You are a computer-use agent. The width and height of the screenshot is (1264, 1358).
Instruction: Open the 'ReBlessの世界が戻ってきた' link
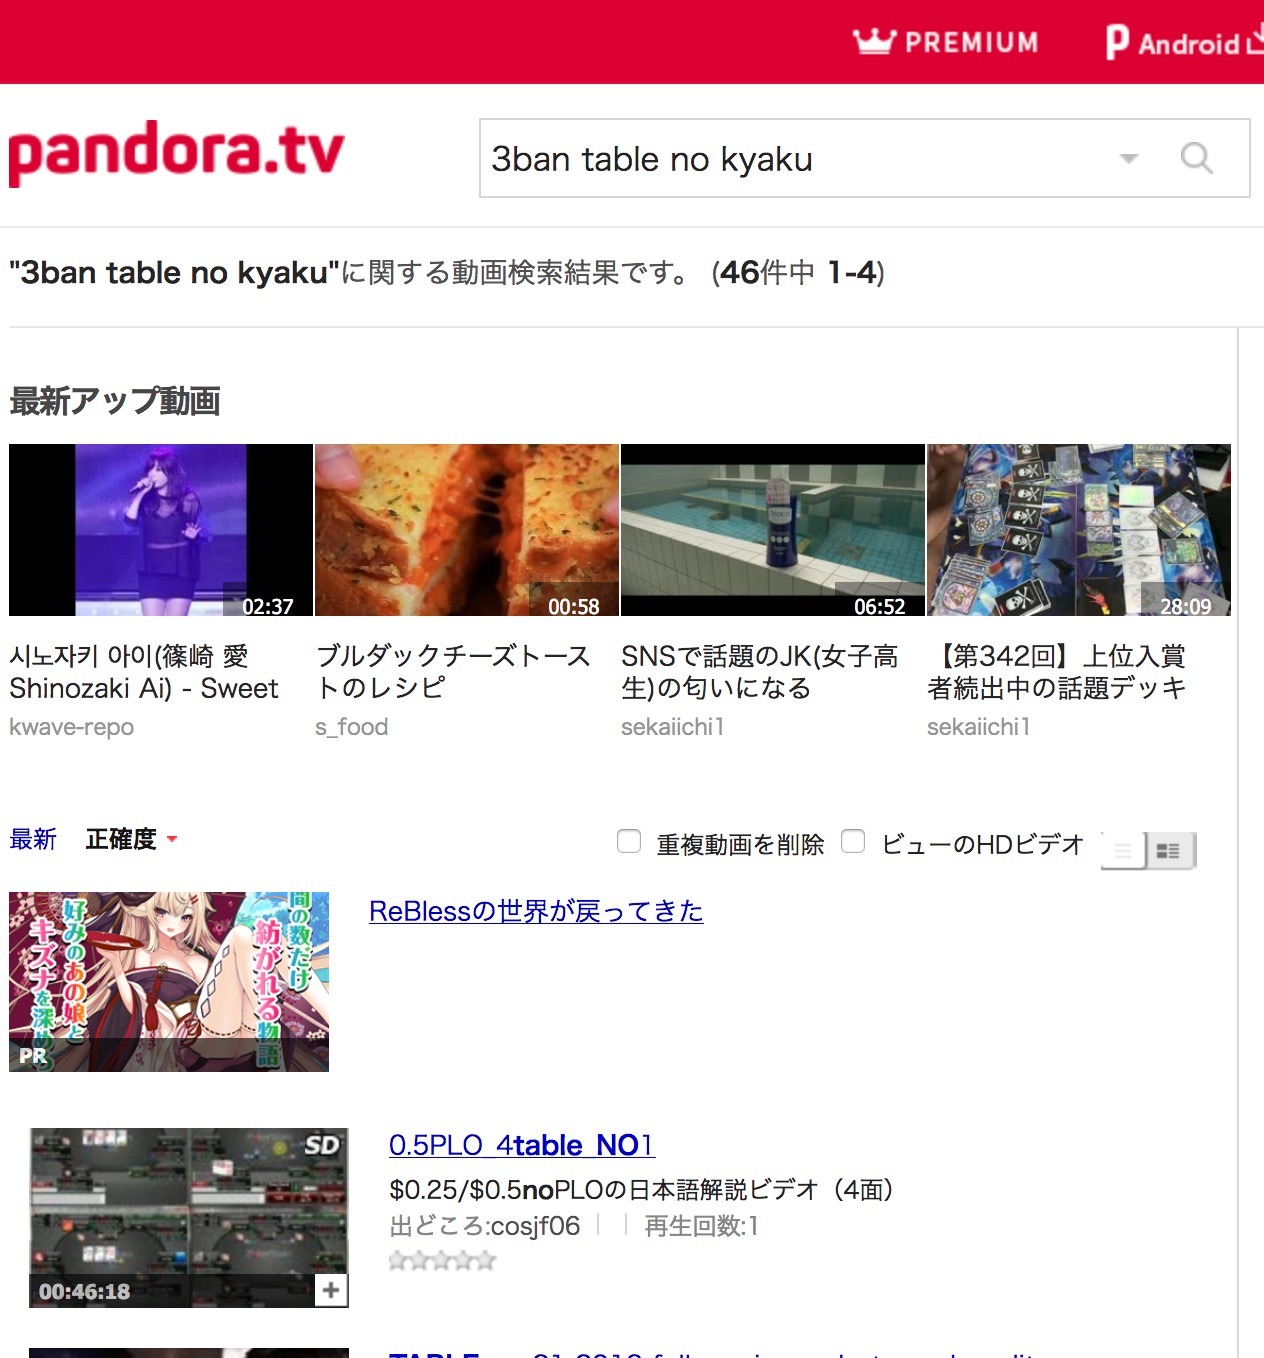point(536,911)
